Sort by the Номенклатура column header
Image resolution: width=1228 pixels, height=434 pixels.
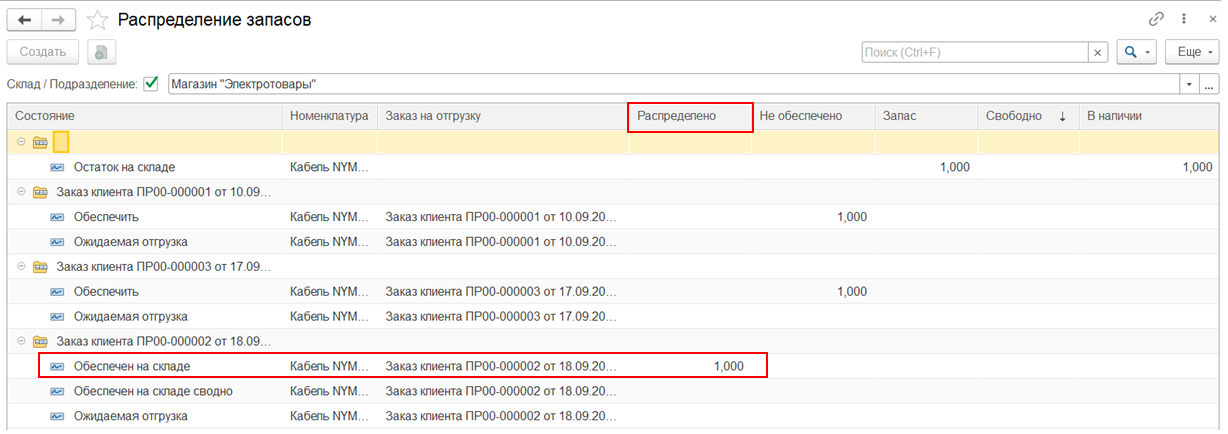point(330,116)
